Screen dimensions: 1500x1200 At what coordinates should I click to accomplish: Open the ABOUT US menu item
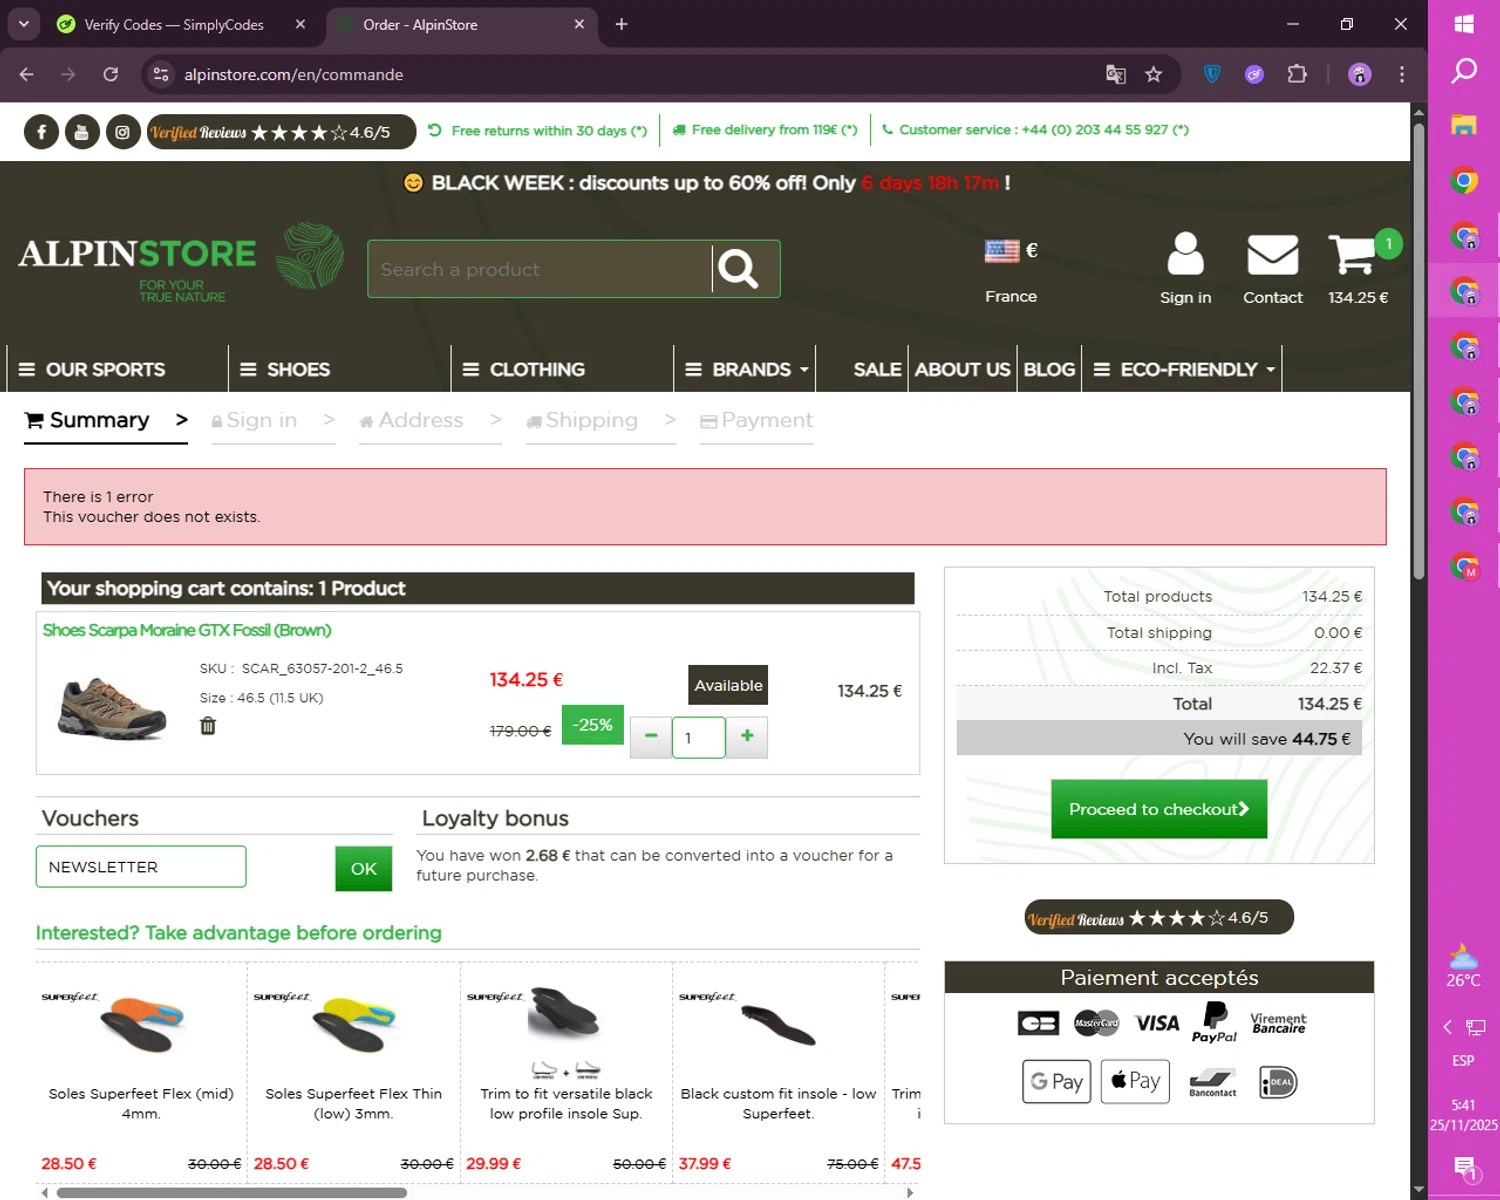(x=962, y=369)
